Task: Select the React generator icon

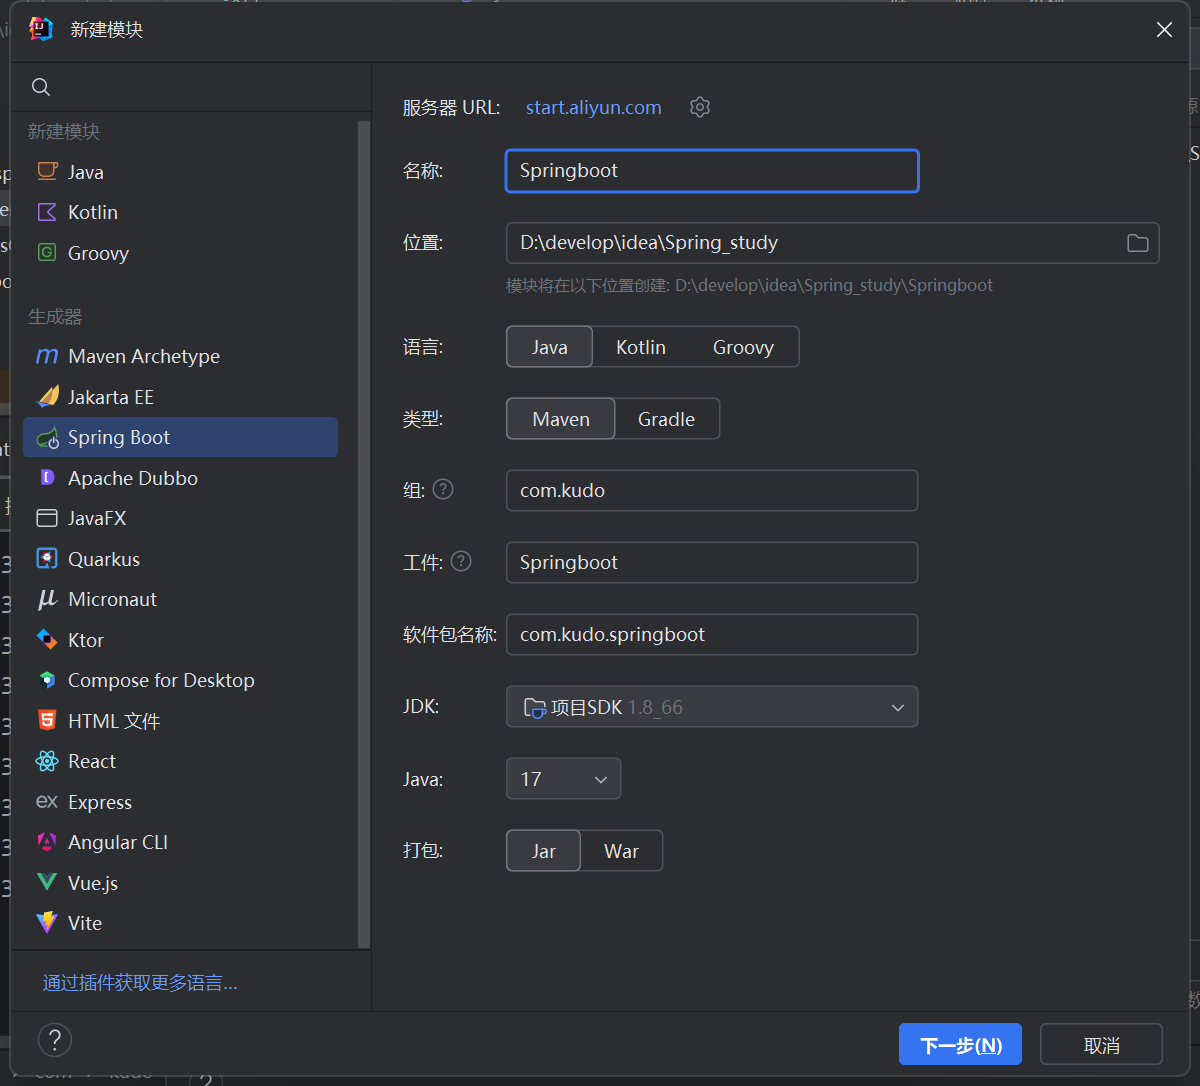Action: pos(47,762)
